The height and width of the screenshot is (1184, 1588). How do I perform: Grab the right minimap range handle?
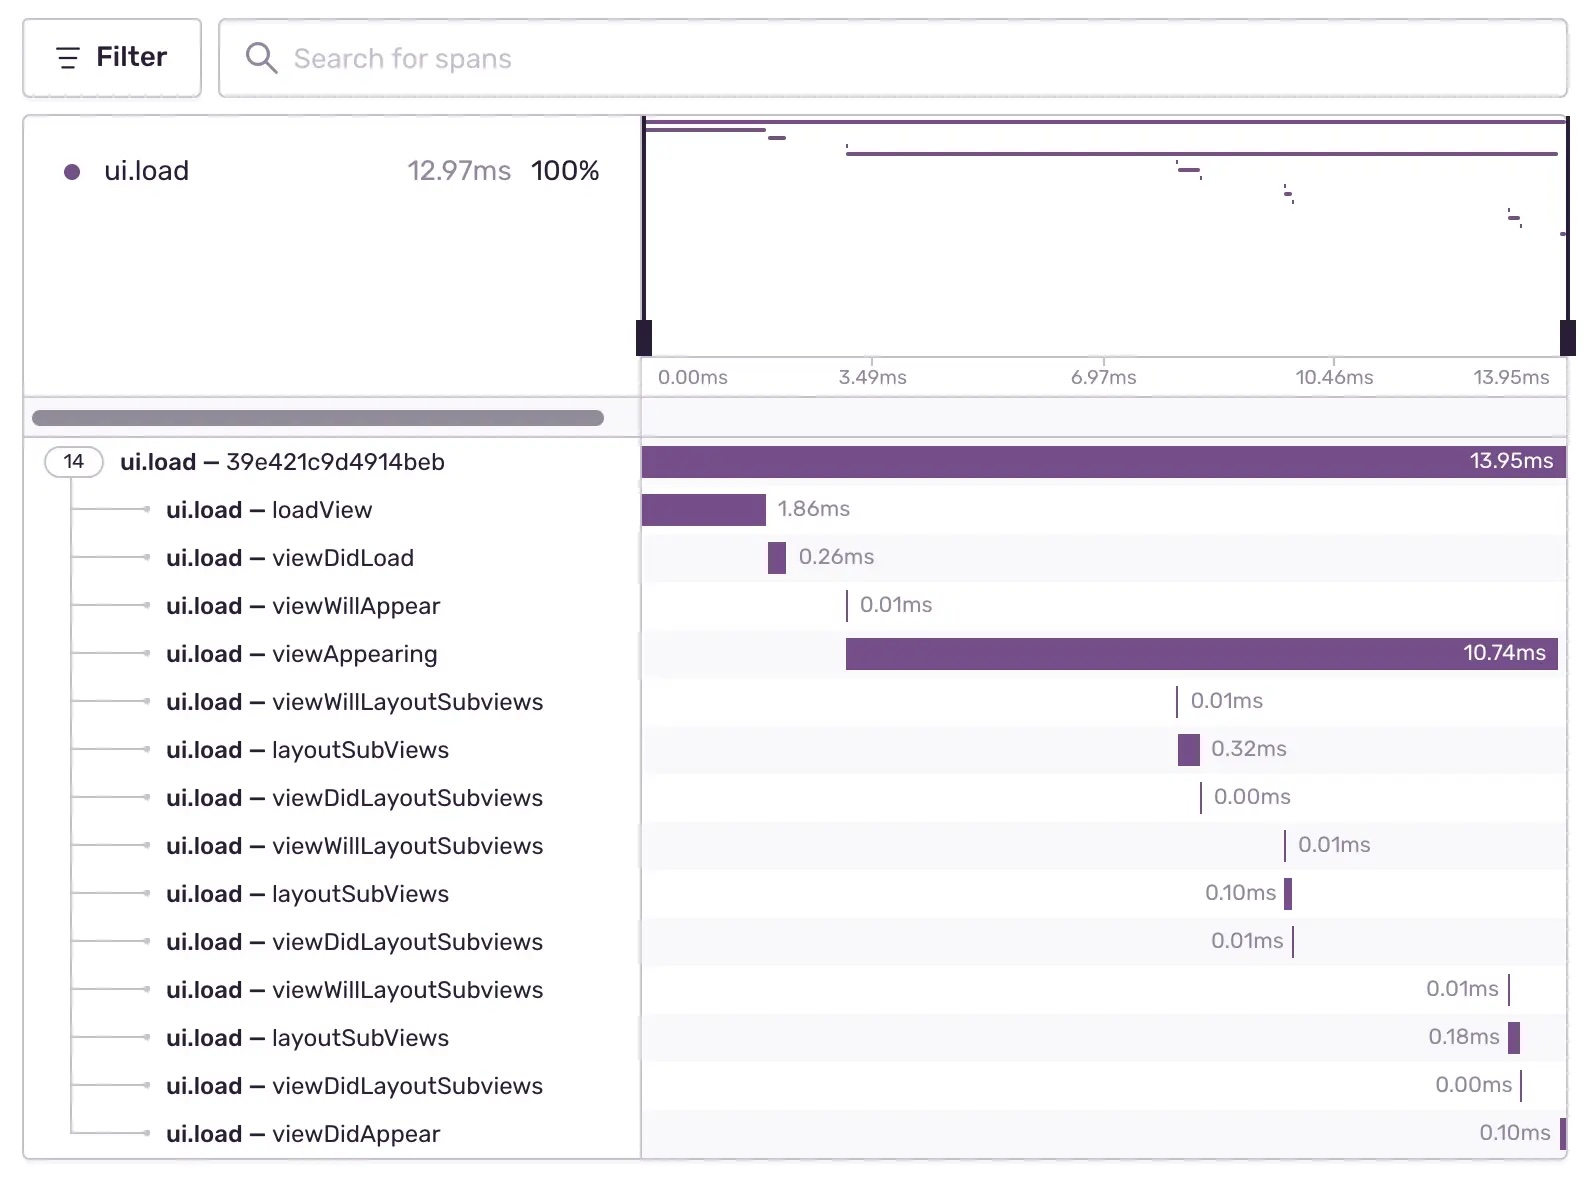(1567, 338)
